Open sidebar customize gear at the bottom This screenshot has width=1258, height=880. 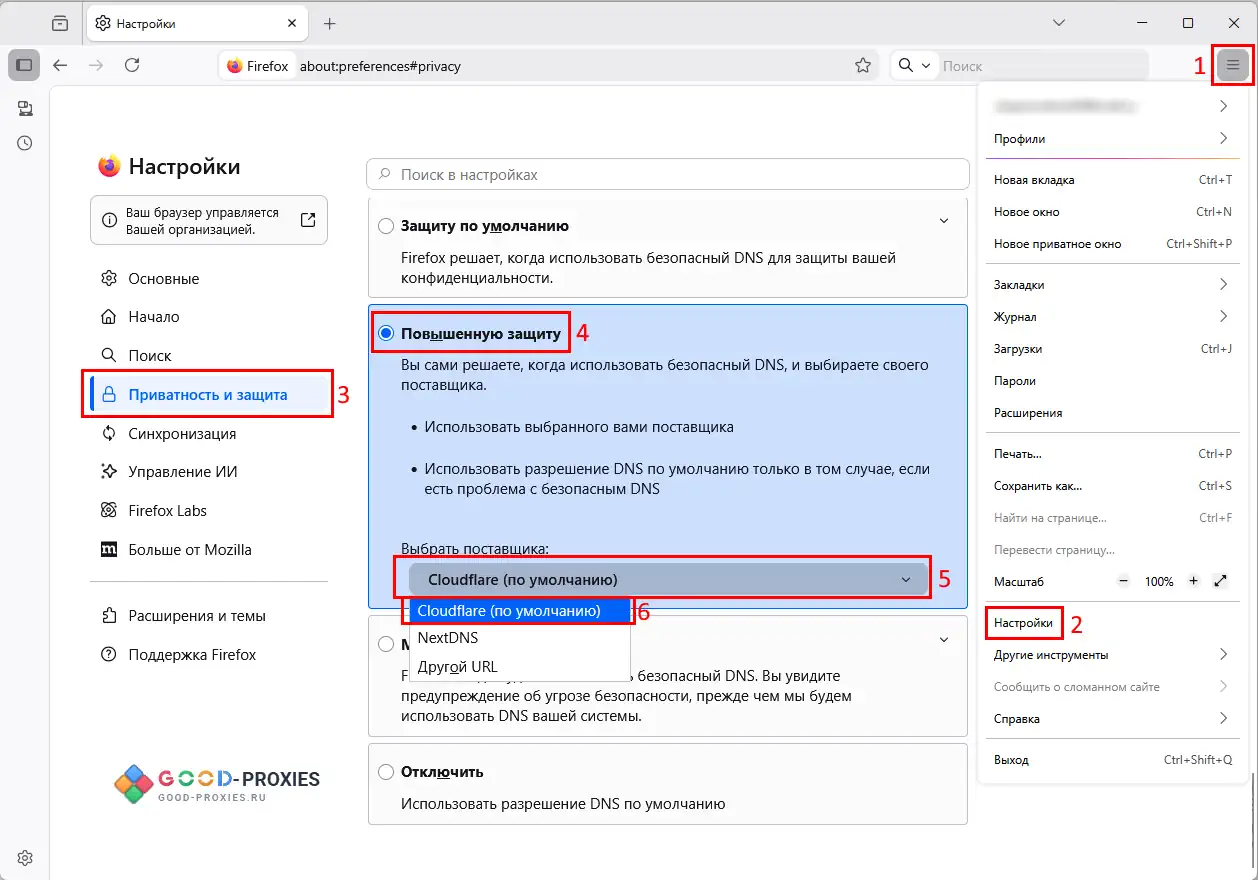point(25,858)
